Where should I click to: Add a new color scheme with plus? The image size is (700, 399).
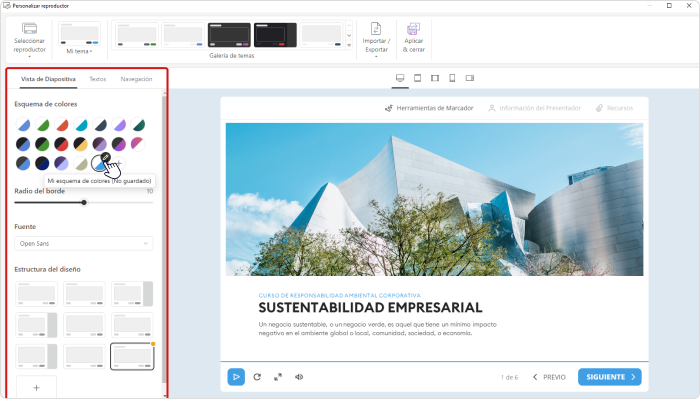[119, 163]
